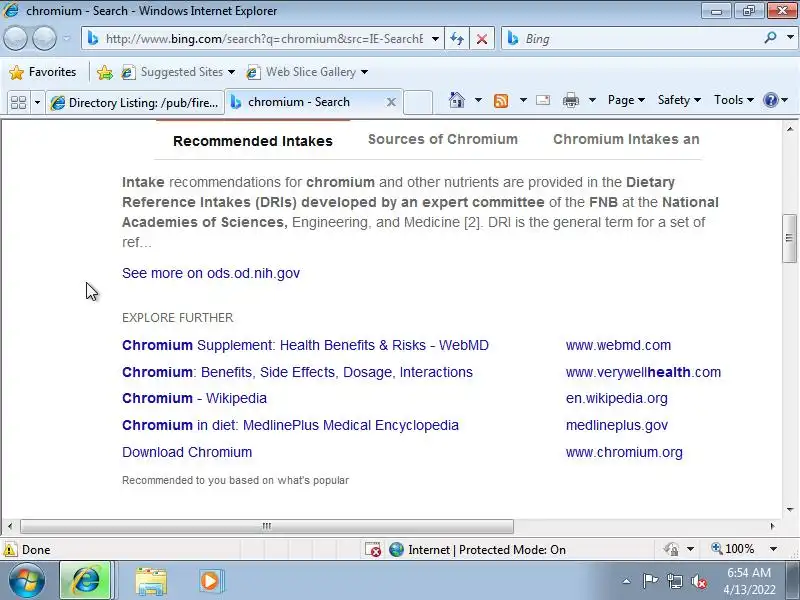Image resolution: width=800 pixels, height=600 pixels.
Task: Click Internet Explorer taskbar icon
Action: (85, 581)
